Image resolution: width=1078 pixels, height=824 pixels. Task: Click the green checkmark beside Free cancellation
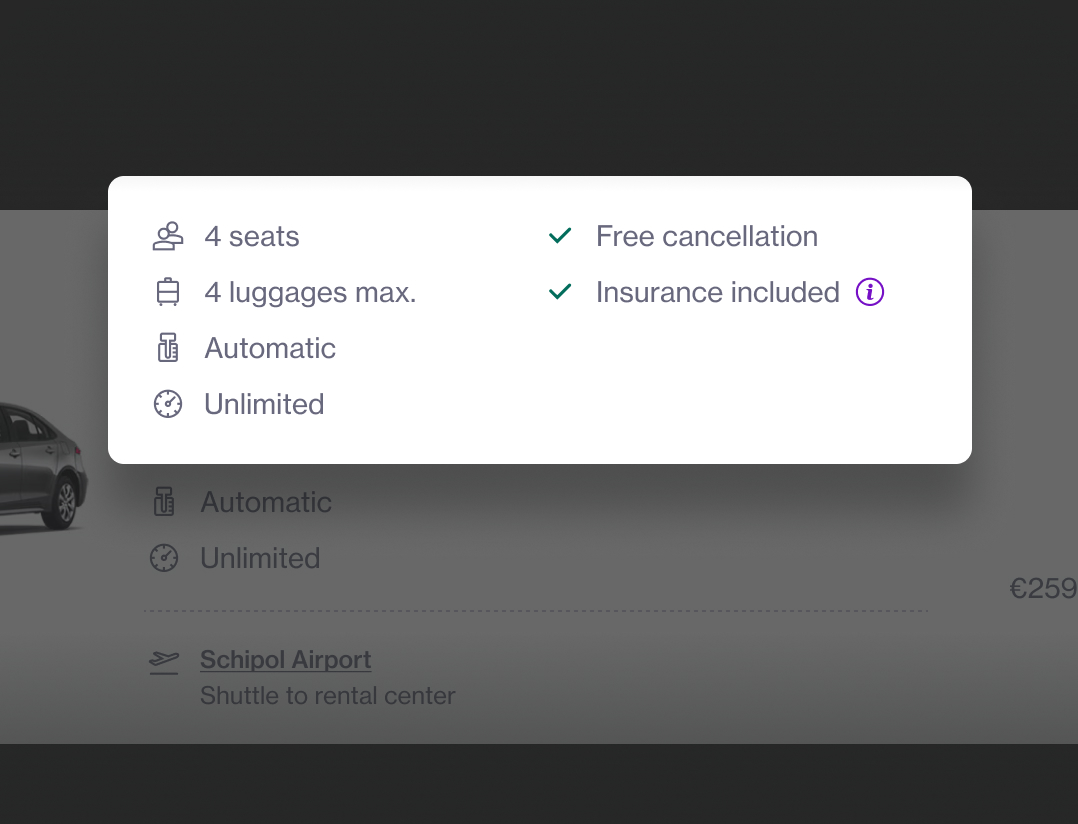tap(560, 236)
